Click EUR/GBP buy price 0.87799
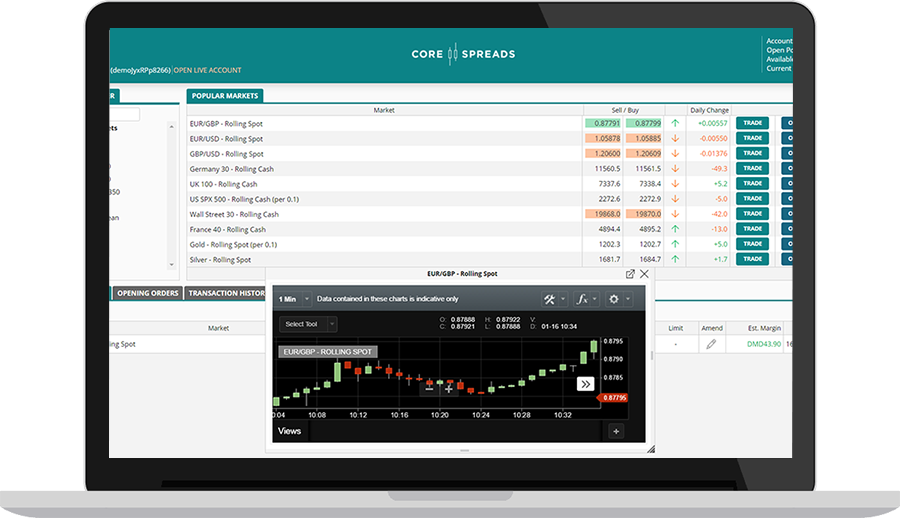 point(644,123)
